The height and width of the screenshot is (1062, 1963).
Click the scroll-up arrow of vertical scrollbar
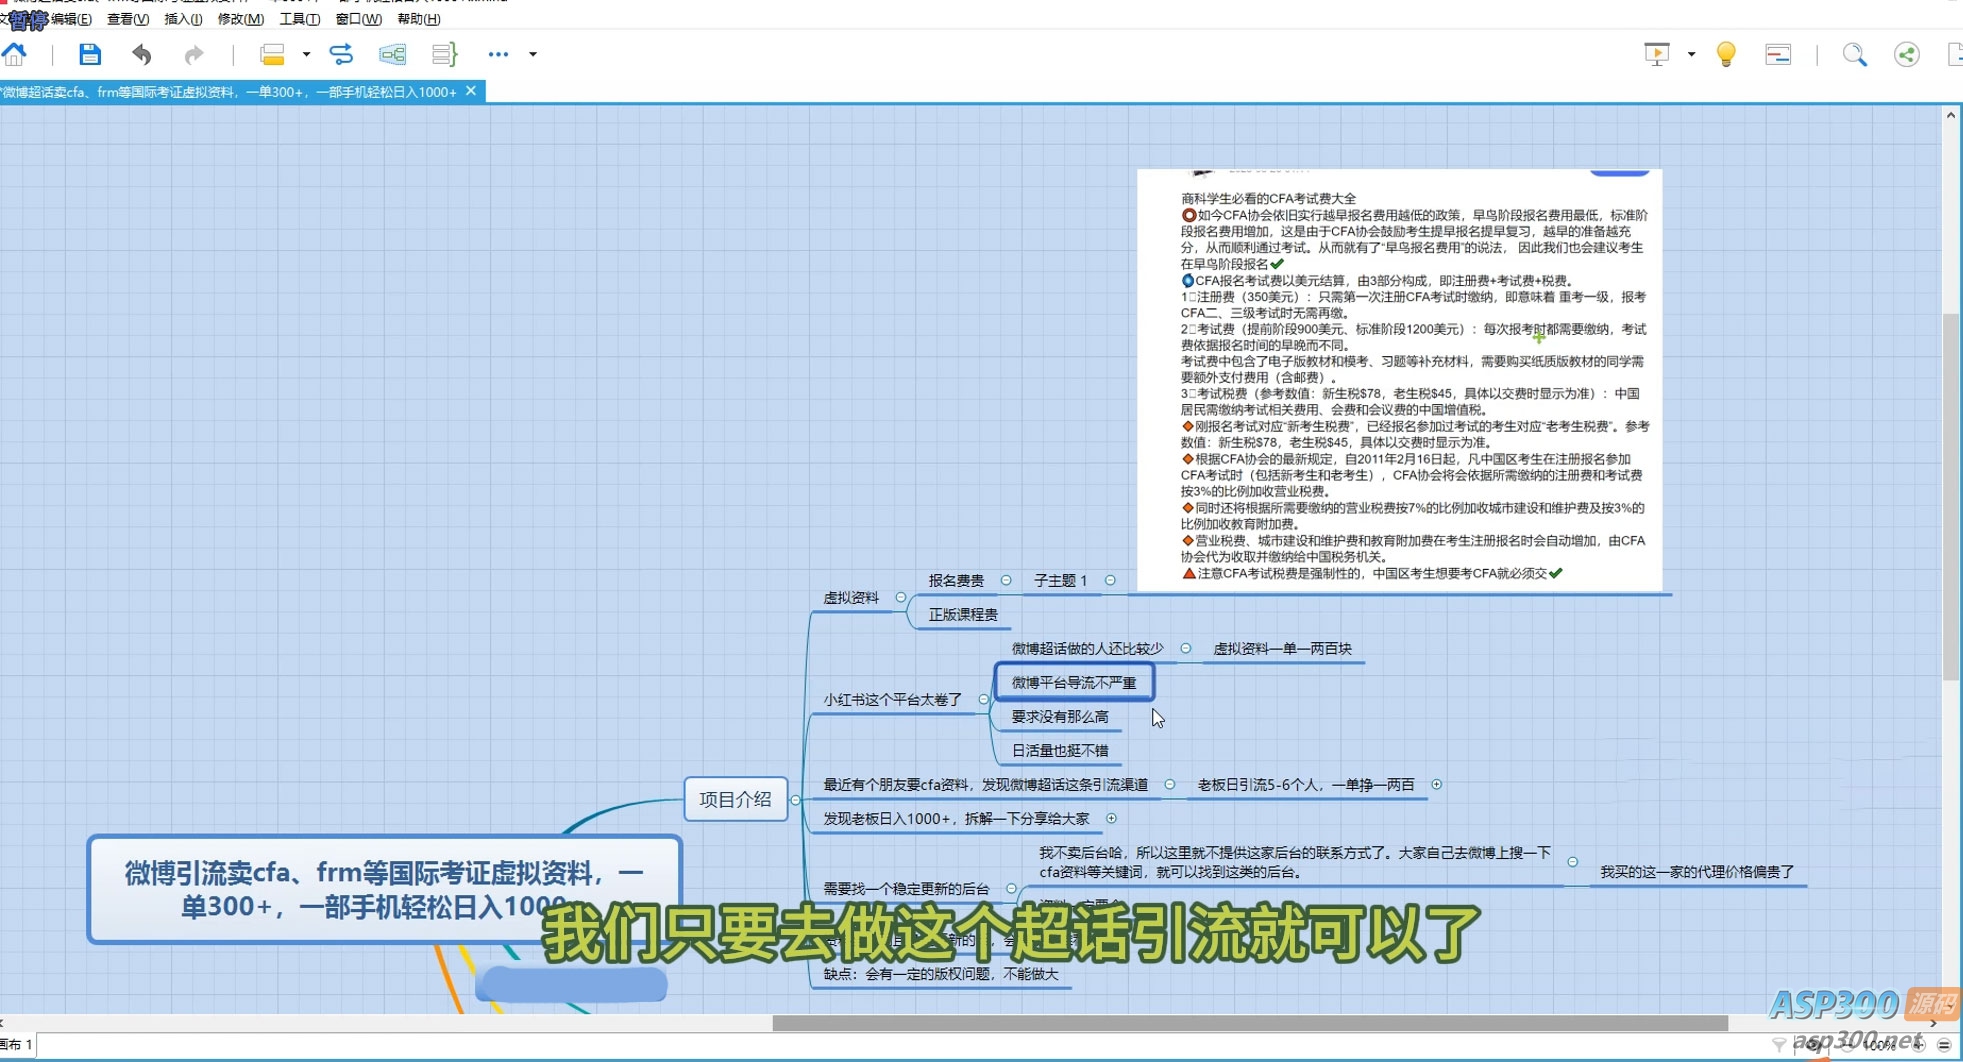tap(1951, 115)
